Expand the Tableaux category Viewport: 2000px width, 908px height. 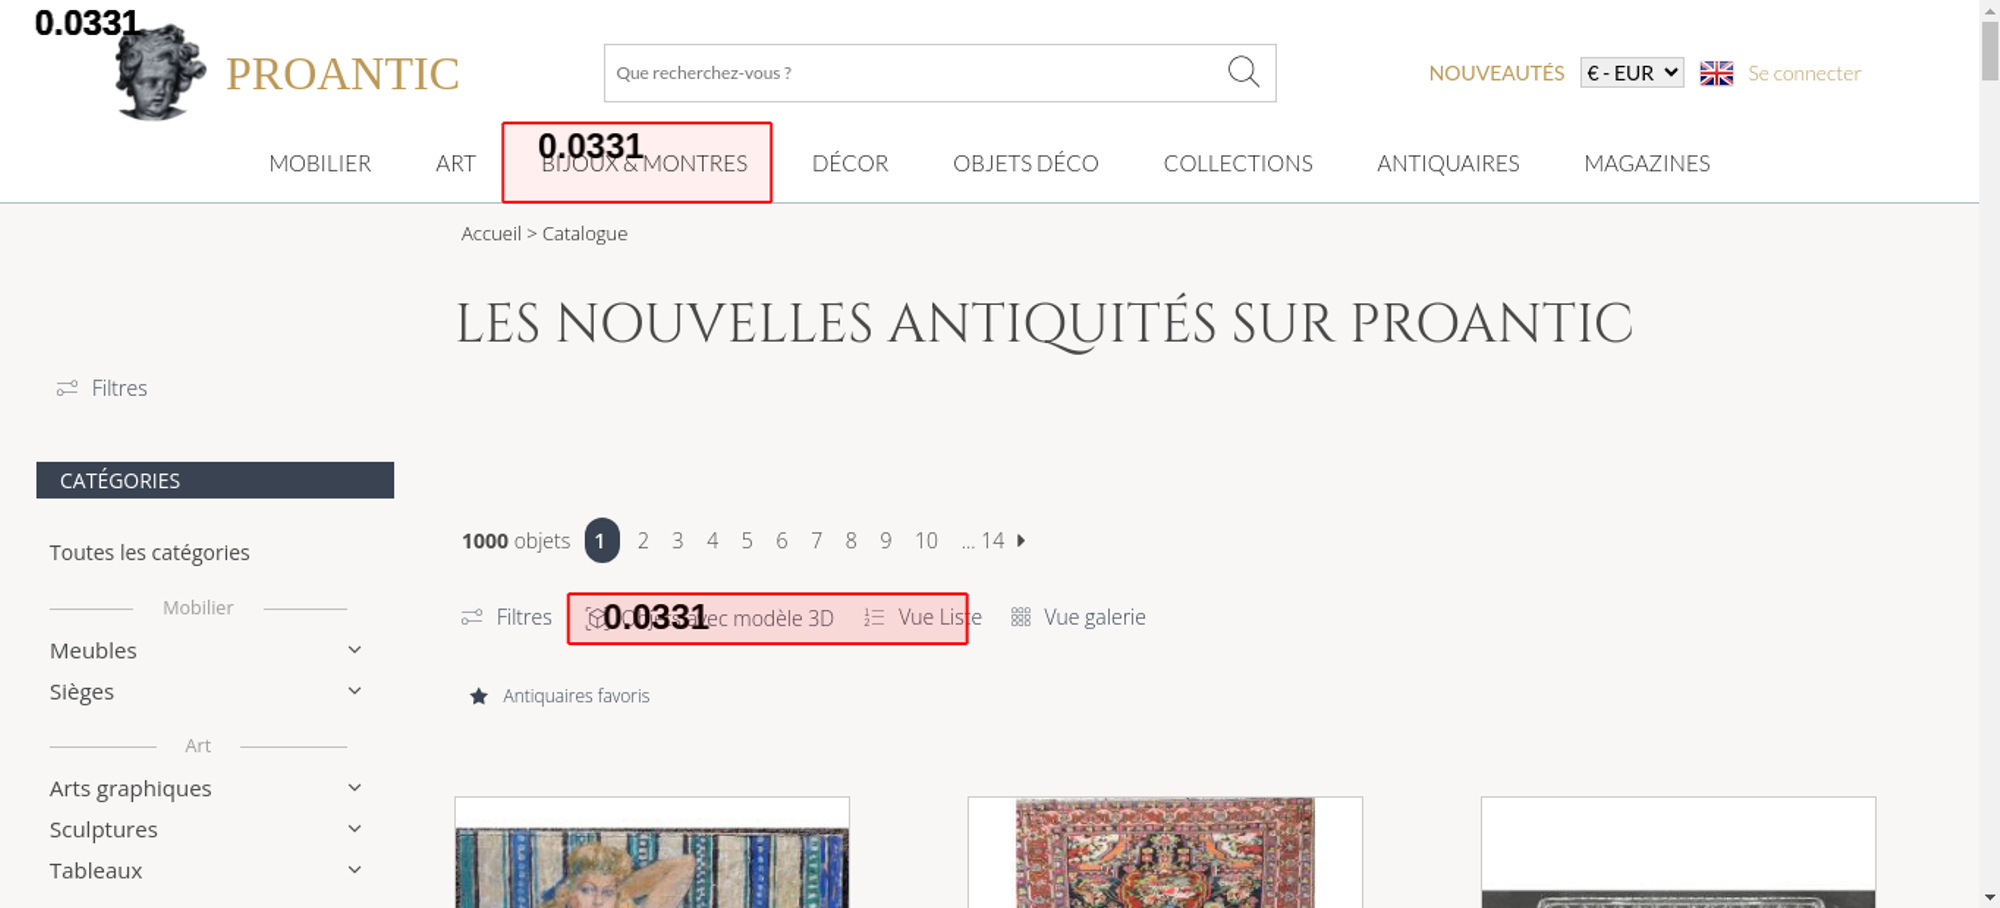point(354,870)
